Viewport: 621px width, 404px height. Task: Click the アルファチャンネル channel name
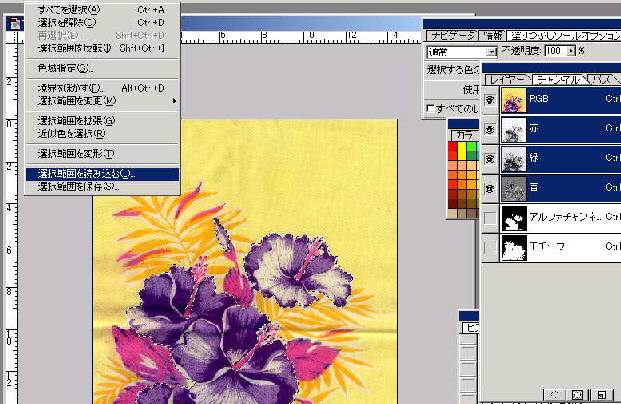click(565, 217)
